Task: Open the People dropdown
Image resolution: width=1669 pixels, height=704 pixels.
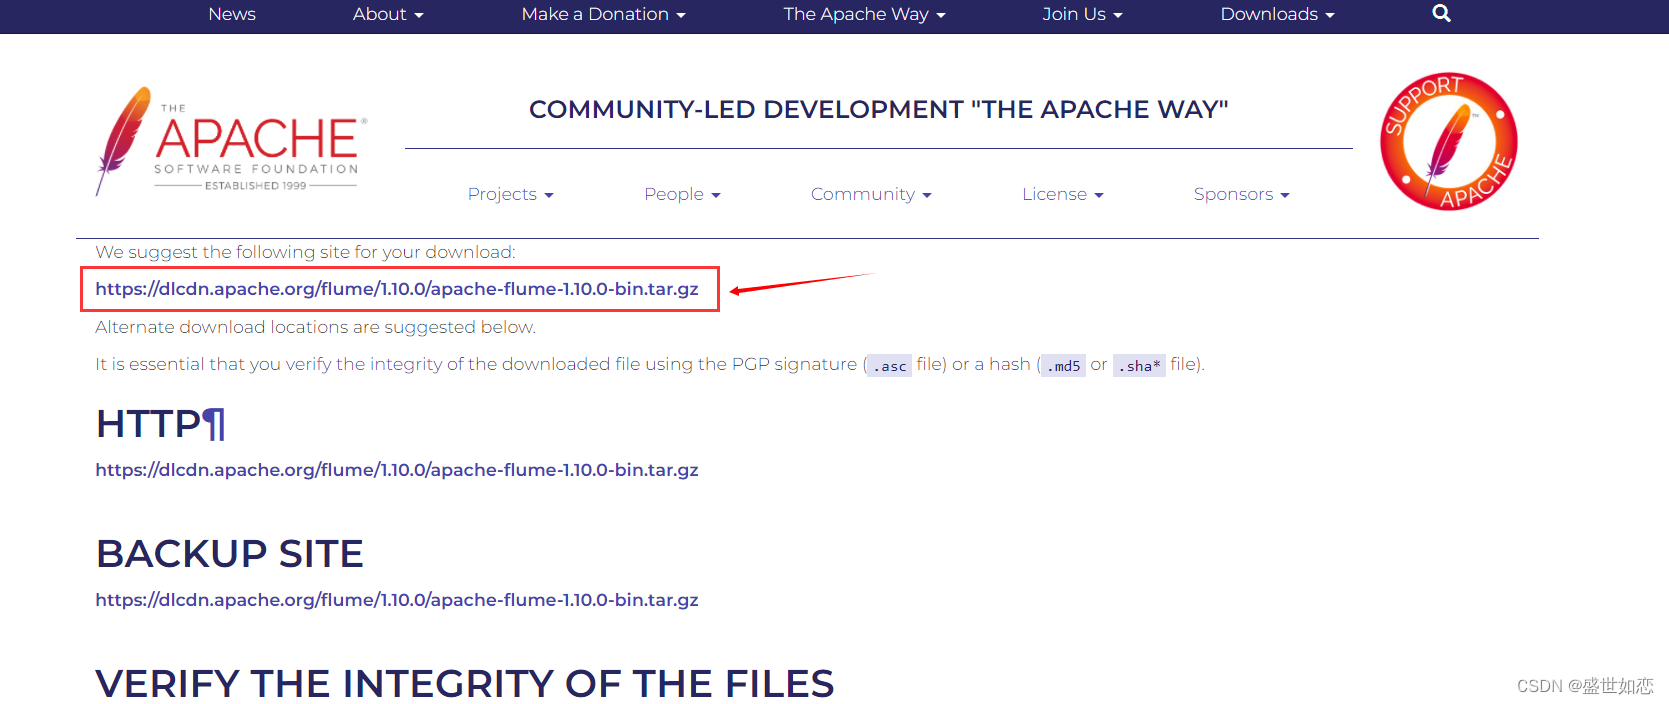Action: [682, 194]
